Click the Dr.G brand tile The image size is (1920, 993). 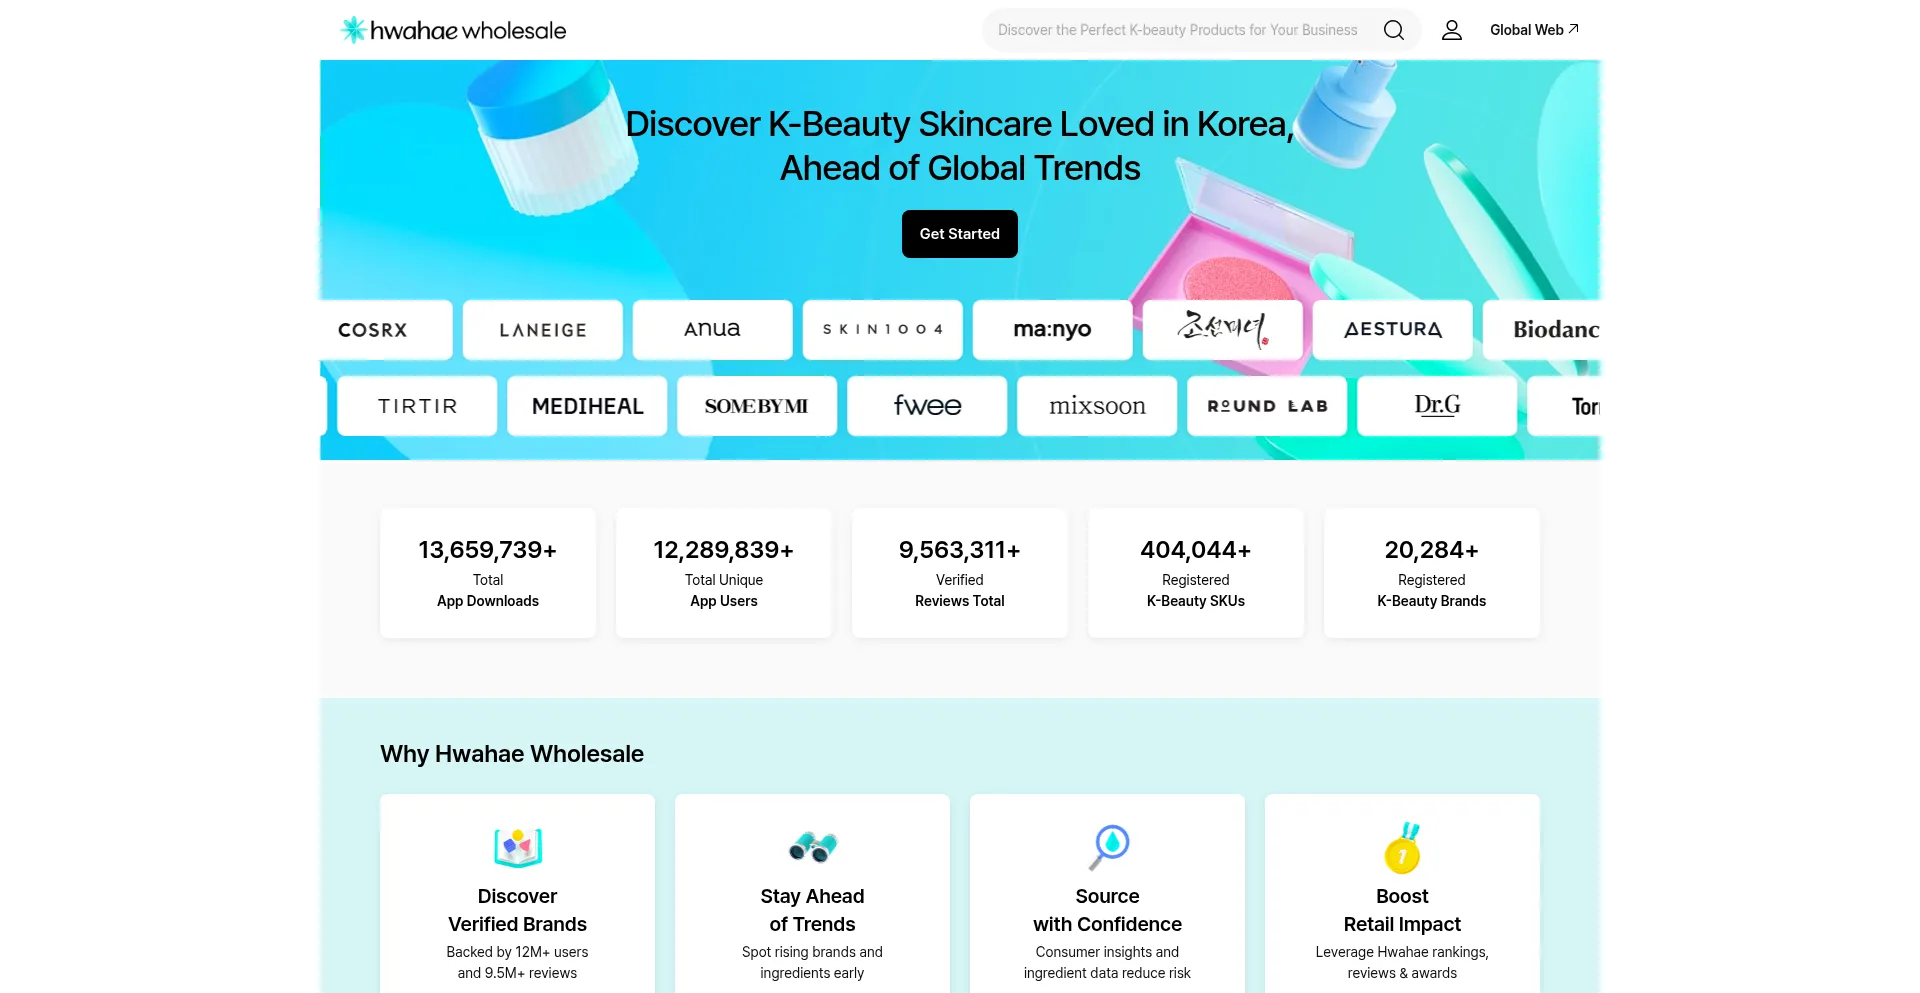click(1436, 406)
